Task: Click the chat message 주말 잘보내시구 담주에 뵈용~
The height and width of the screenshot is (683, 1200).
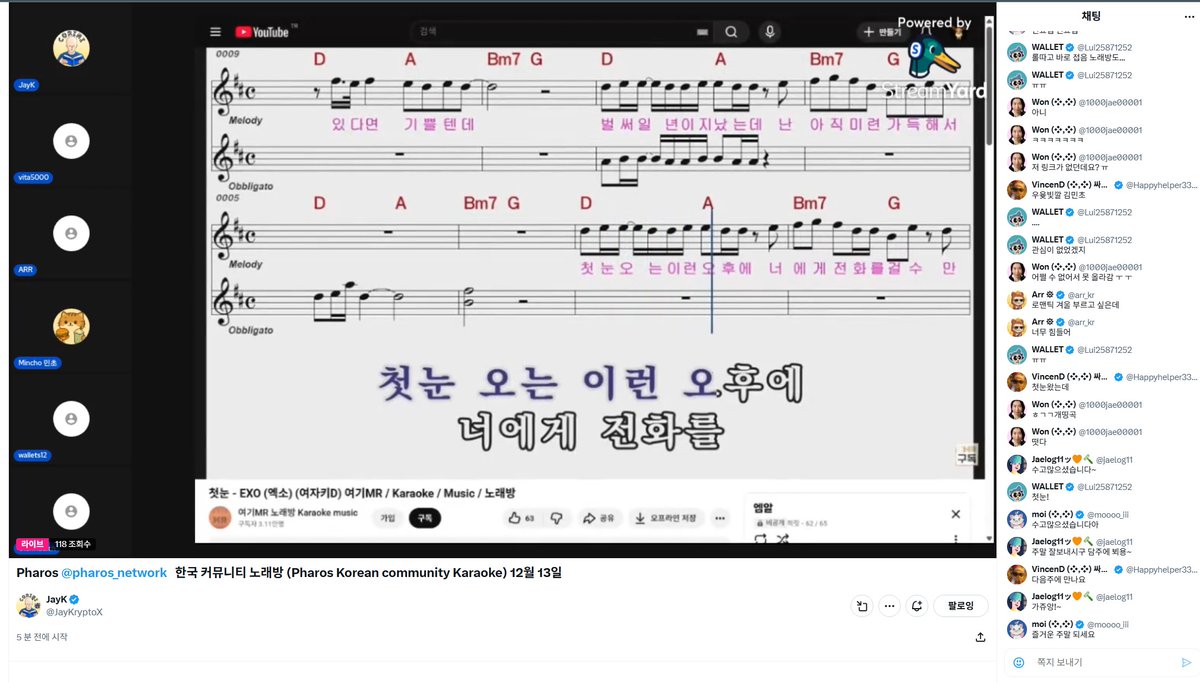Action: click(x=1082, y=551)
